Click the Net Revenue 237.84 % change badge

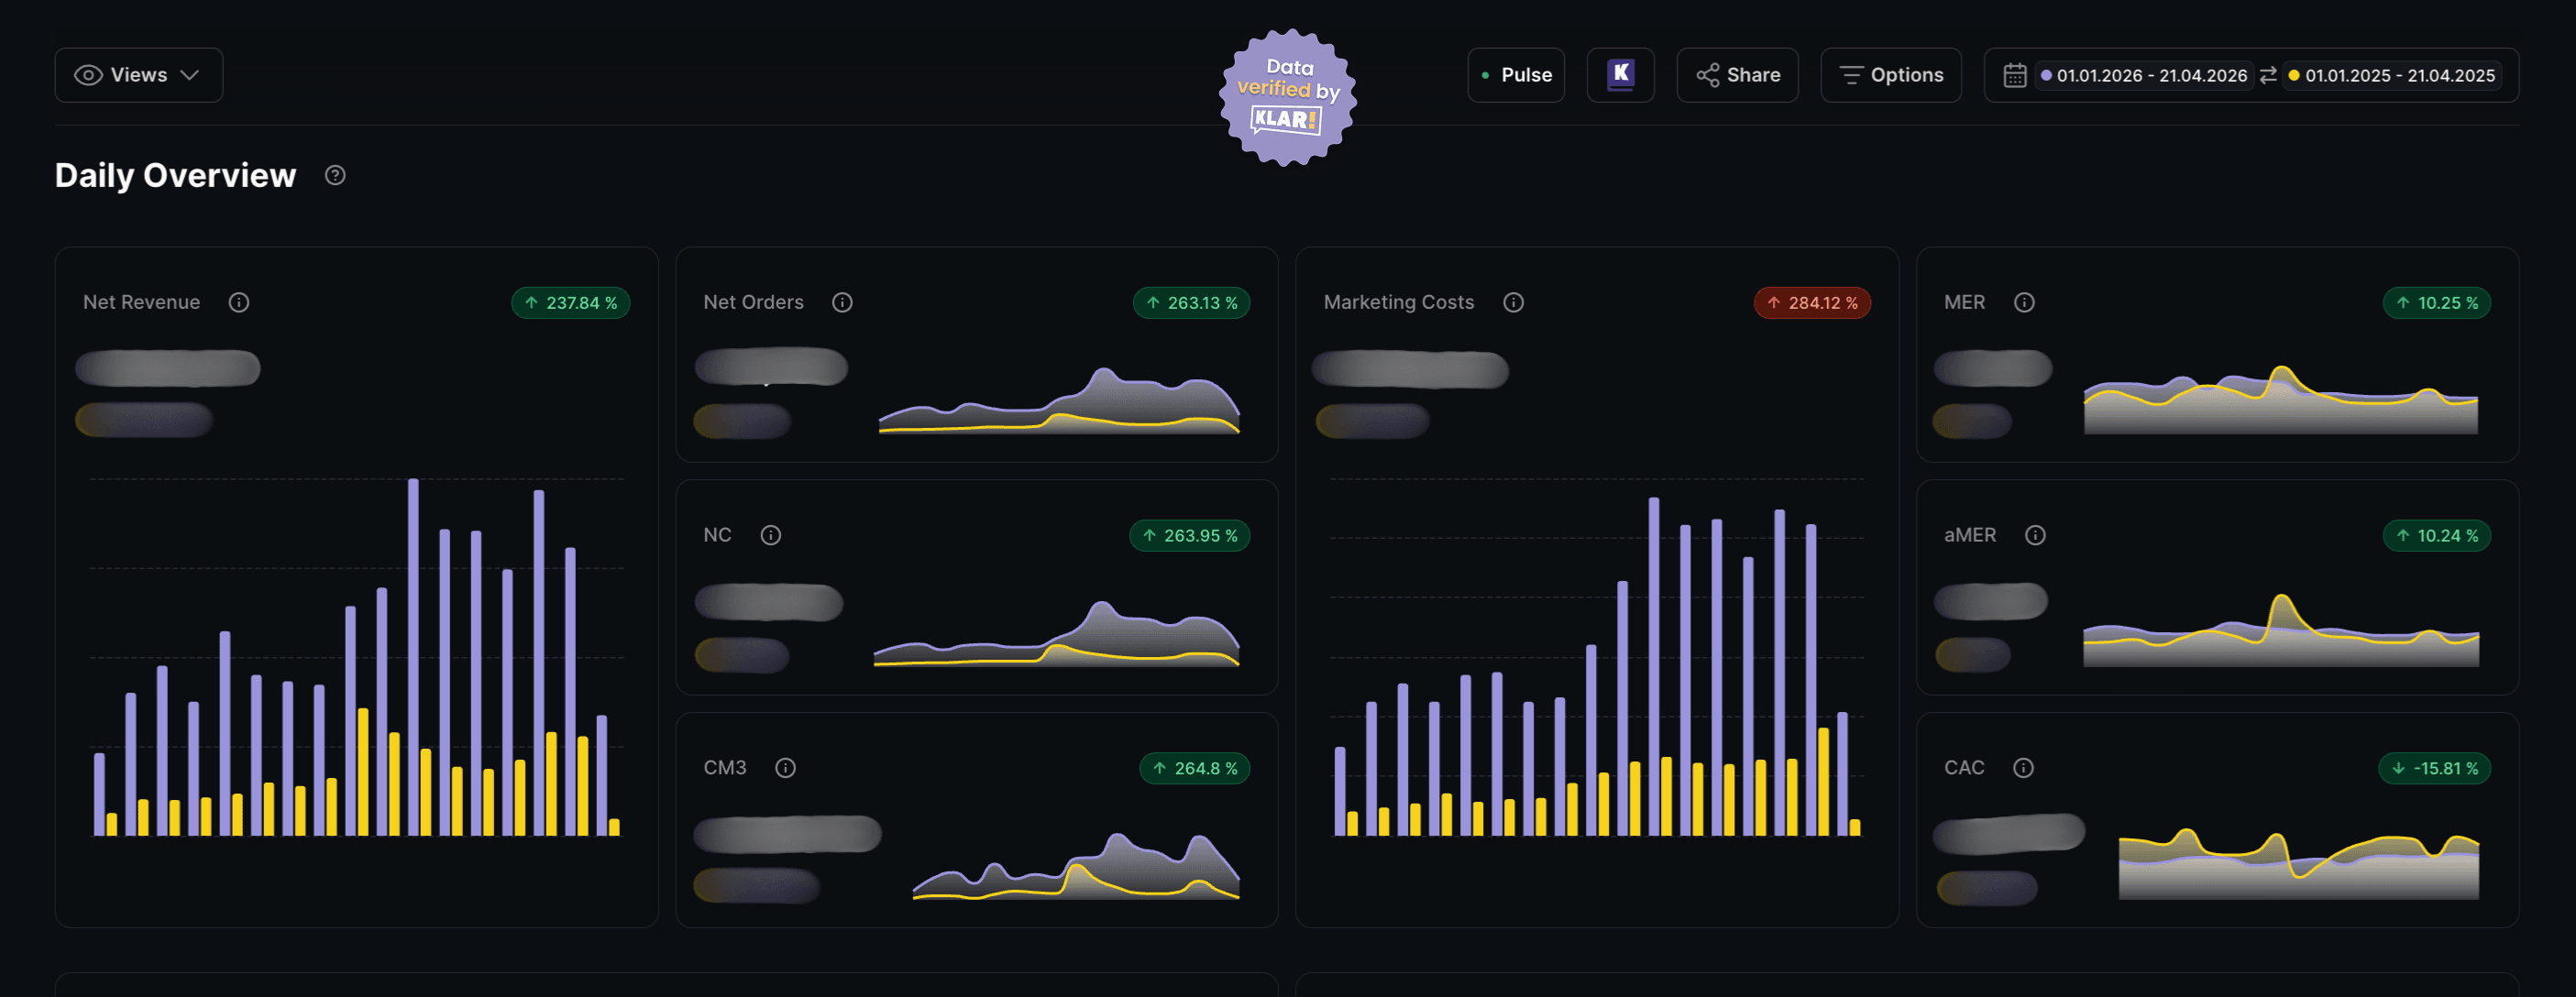tap(571, 302)
